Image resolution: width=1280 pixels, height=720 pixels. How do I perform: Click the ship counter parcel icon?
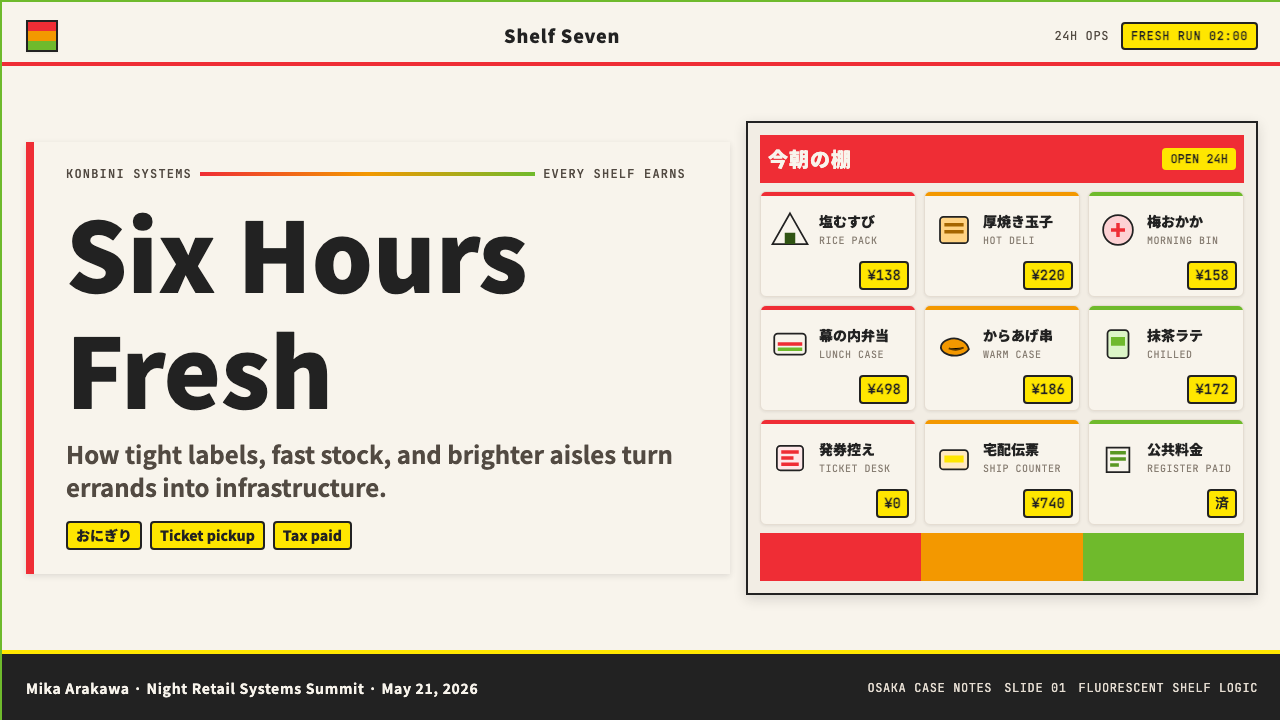954,459
